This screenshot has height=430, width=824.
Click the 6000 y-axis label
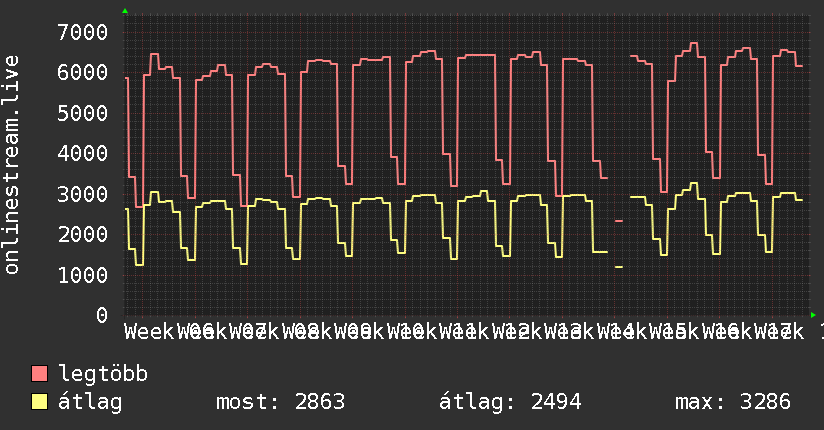[x=83, y=73]
